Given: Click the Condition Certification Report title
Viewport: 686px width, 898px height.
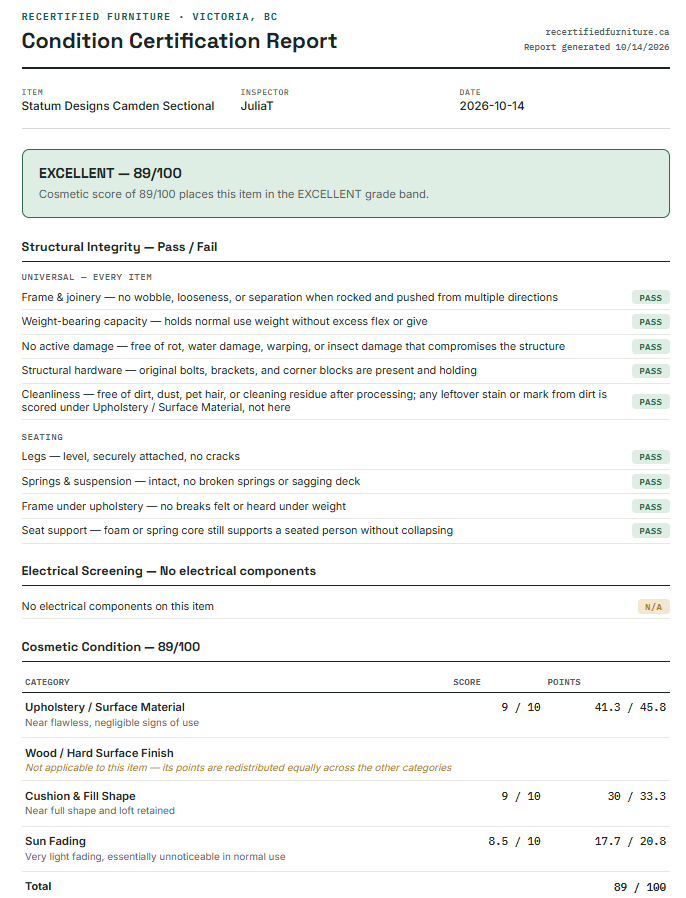Looking at the screenshot, I should click(x=179, y=41).
